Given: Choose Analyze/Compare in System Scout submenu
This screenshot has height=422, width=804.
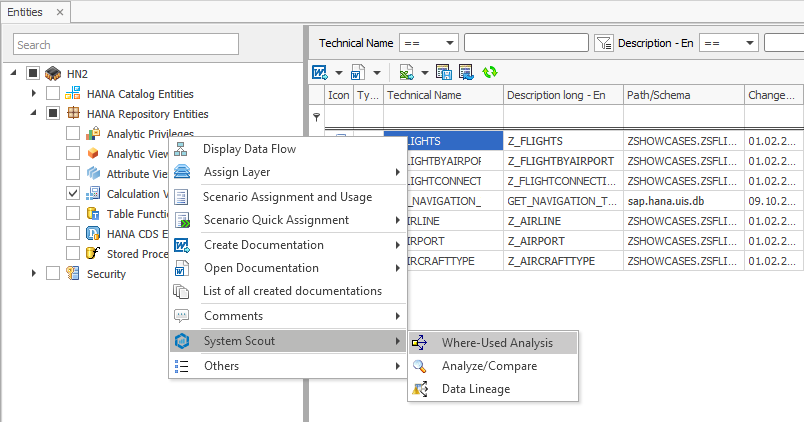Looking at the screenshot, I should click(489, 366).
